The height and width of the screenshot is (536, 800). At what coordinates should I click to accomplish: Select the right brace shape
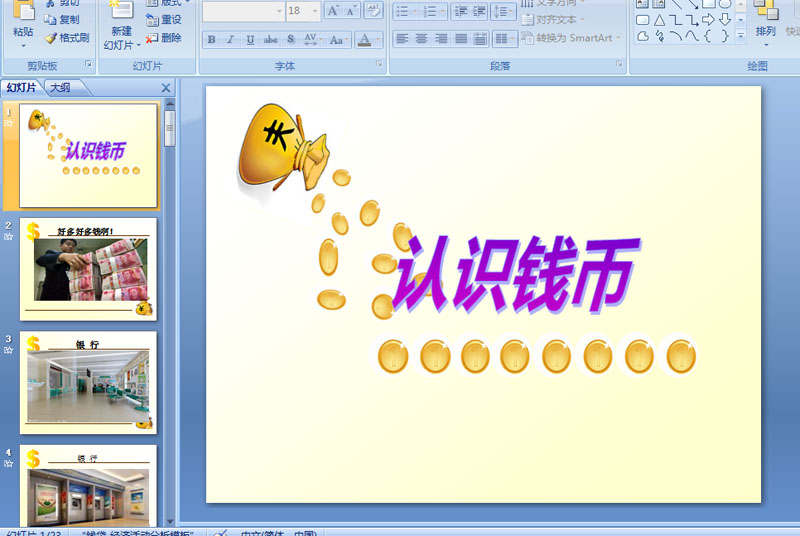[725, 36]
